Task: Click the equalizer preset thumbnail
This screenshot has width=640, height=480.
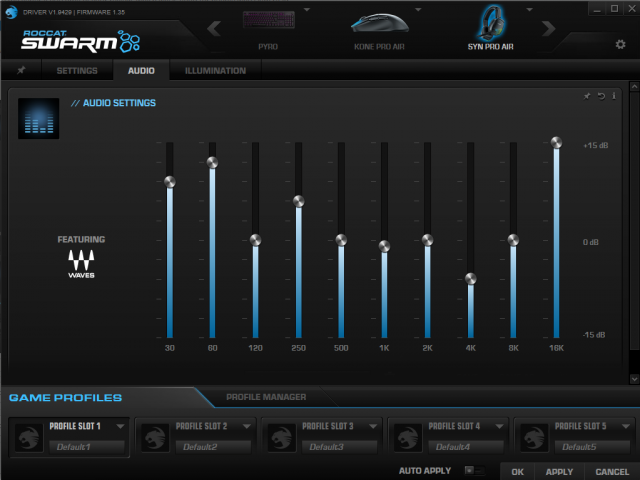Action: point(38,118)
